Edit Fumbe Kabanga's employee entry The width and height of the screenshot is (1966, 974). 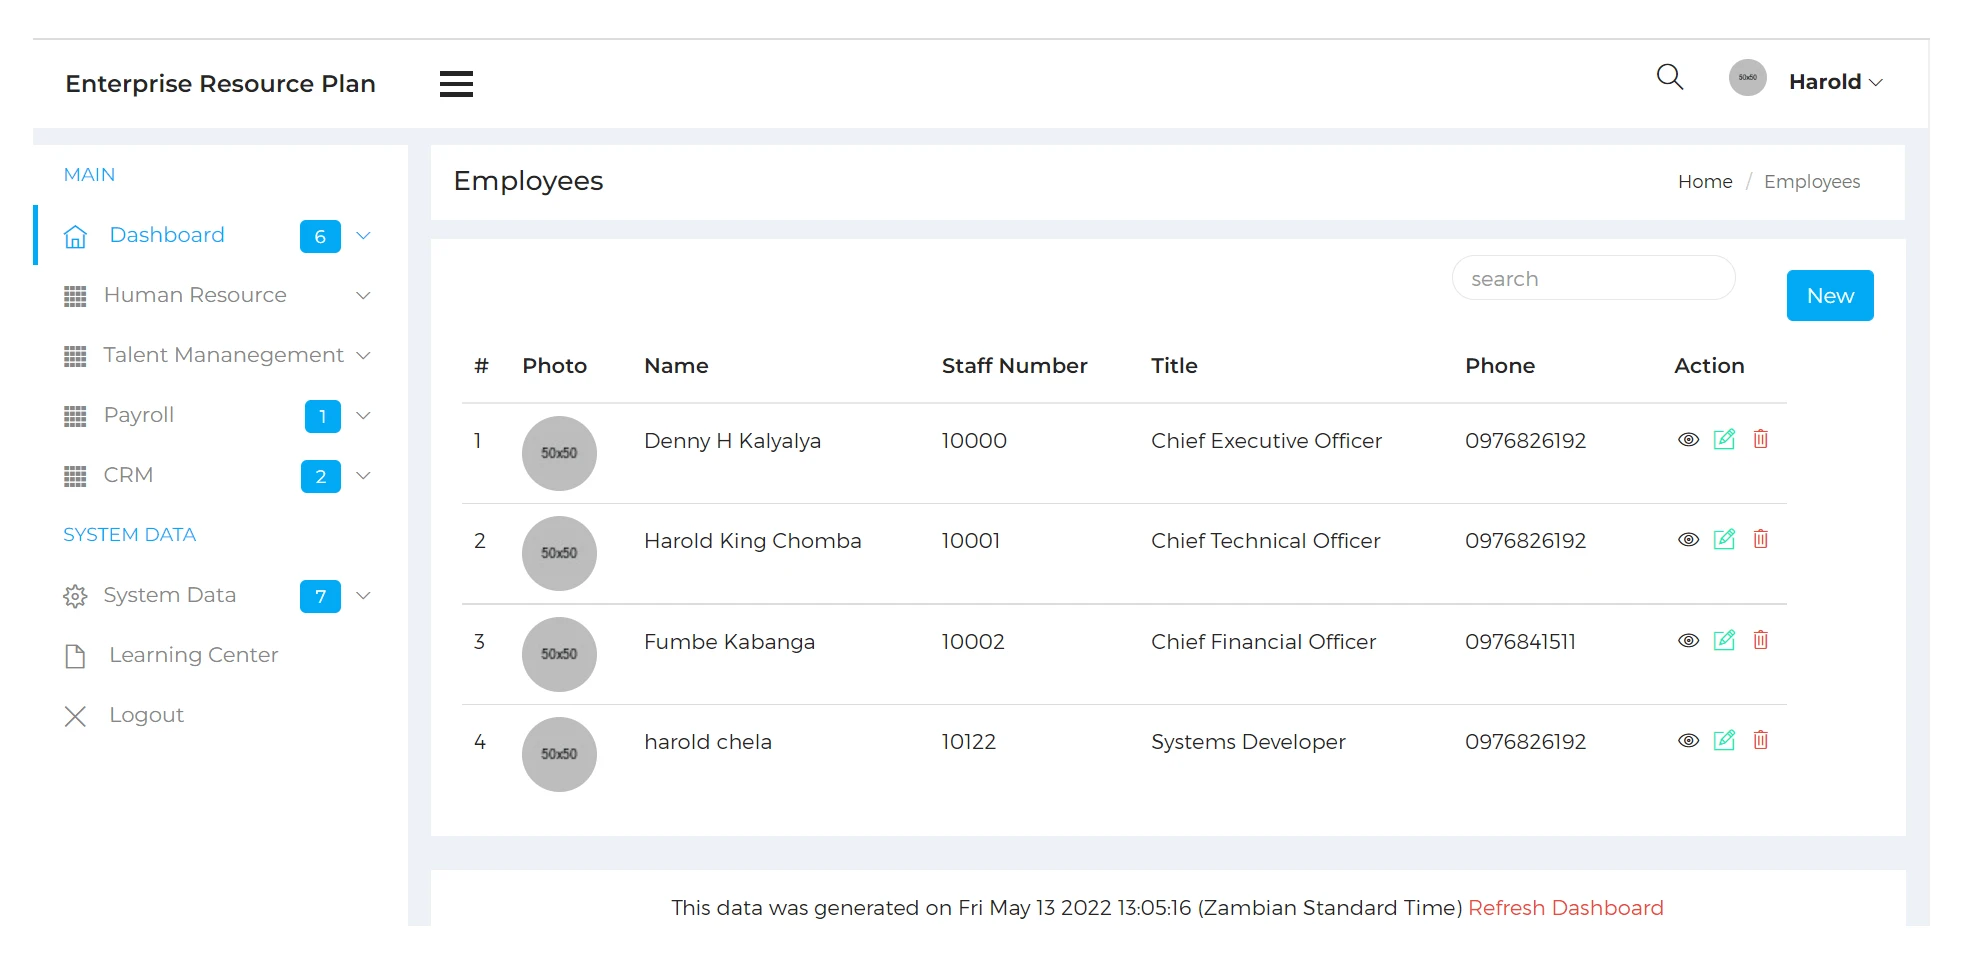tap(1724, 640)
